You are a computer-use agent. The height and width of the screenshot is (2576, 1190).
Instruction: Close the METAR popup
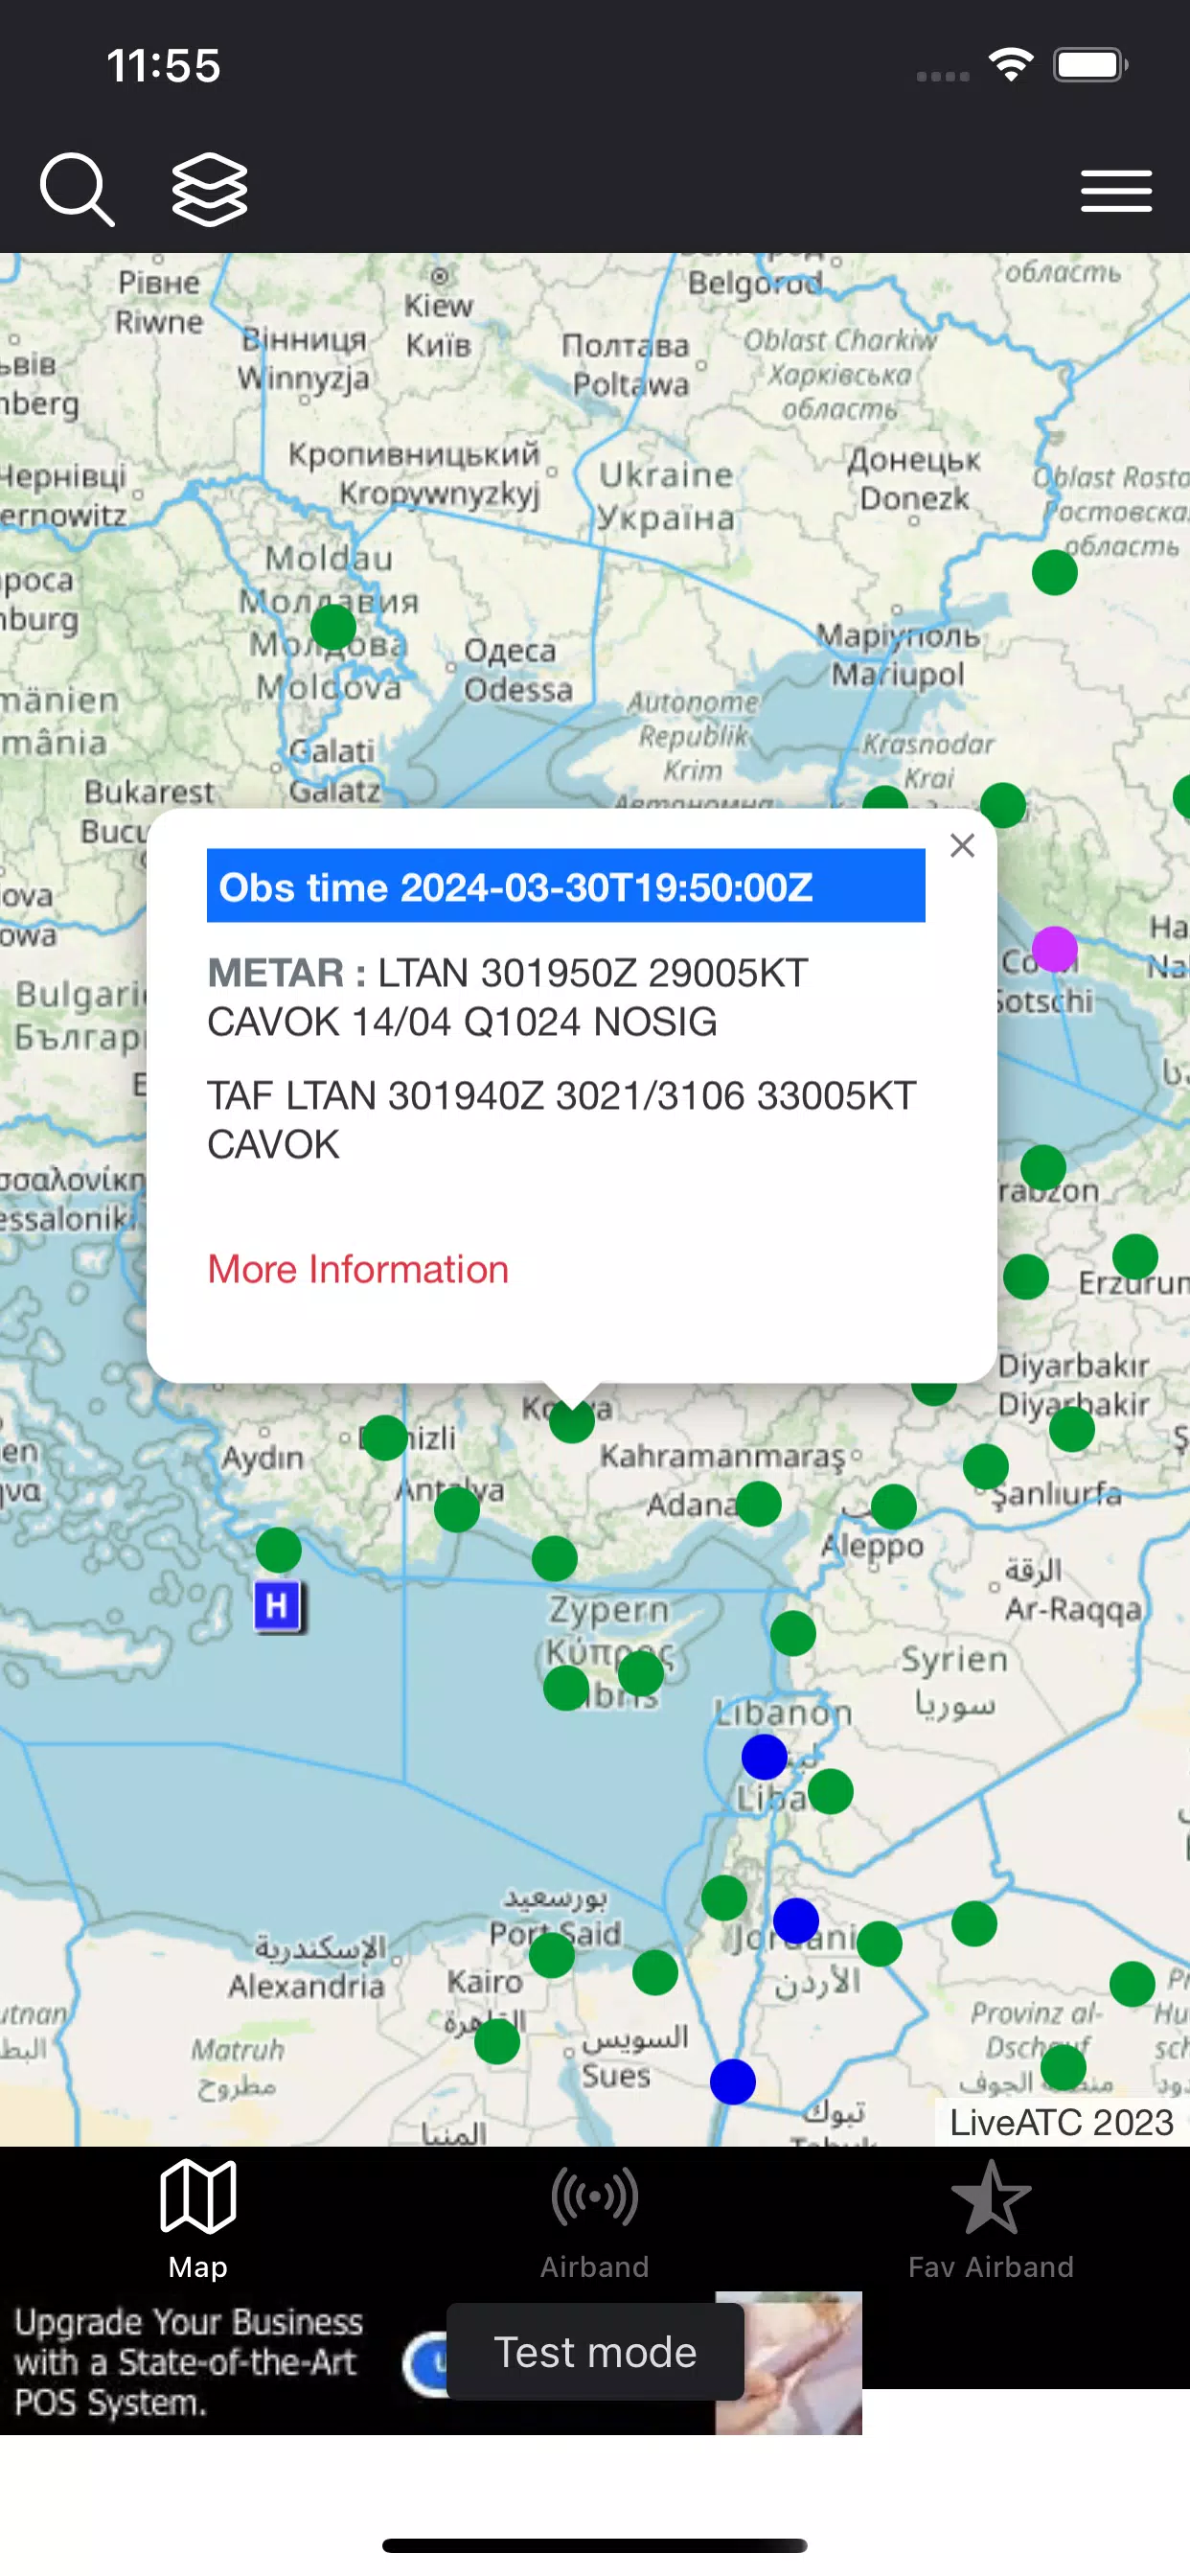tap(962, 846)
